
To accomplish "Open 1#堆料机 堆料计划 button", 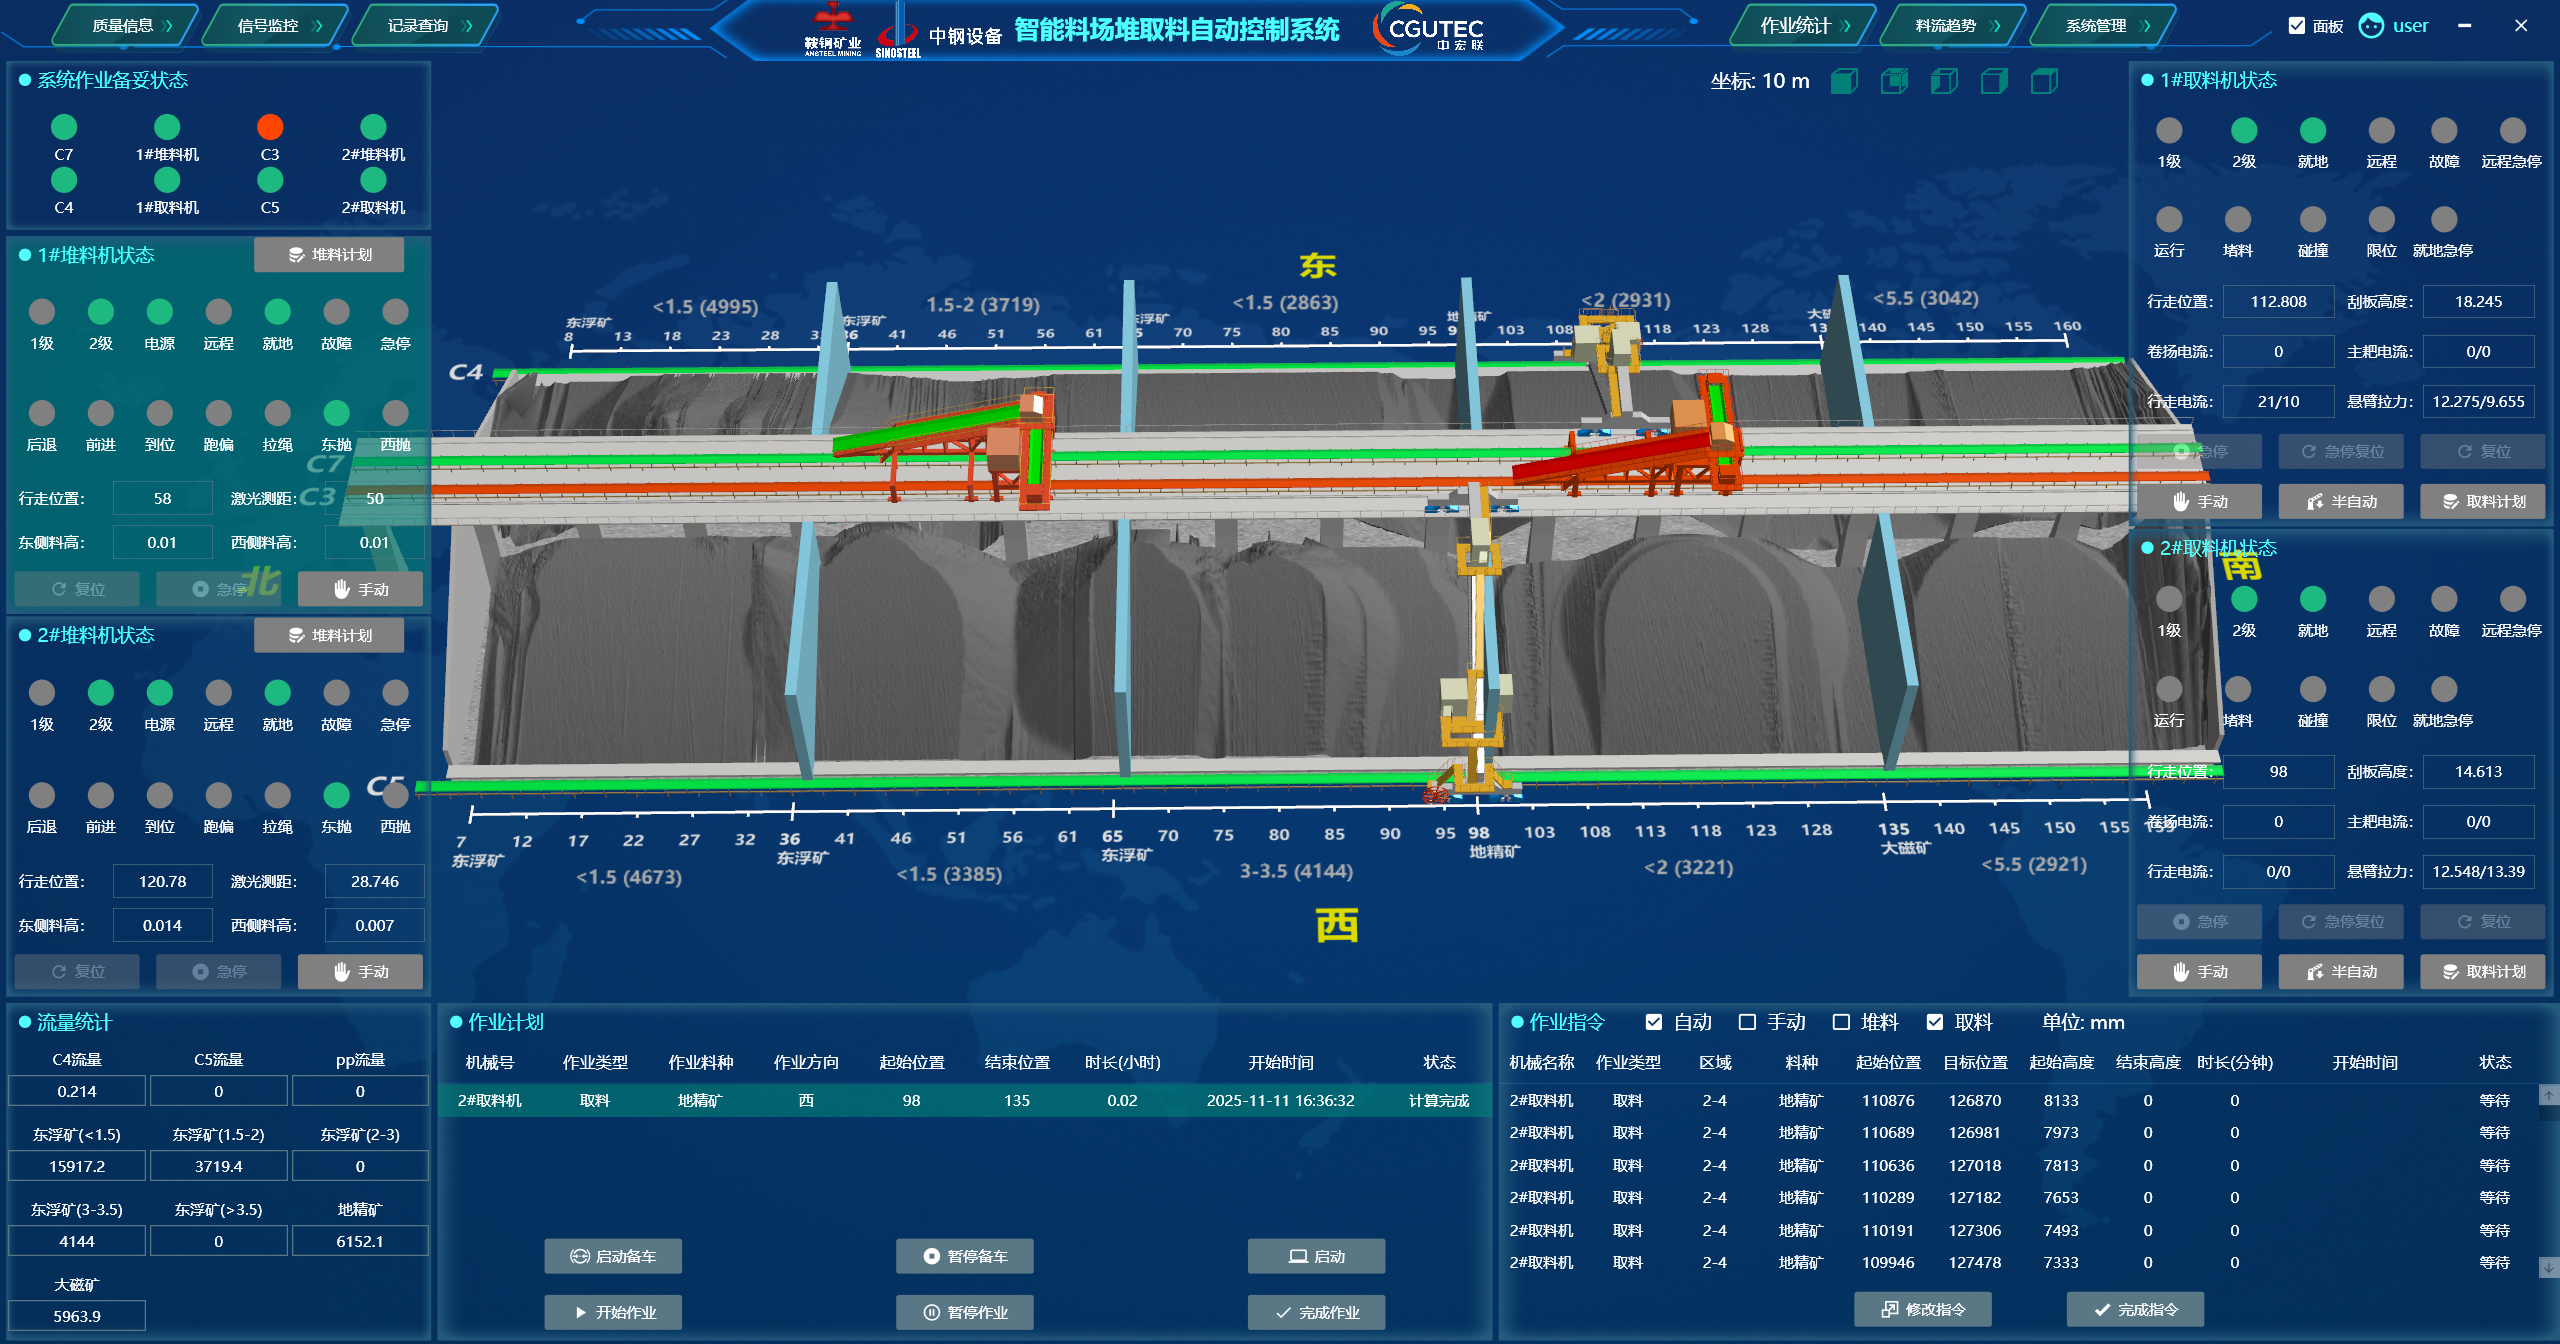I will tap(329, 255).
